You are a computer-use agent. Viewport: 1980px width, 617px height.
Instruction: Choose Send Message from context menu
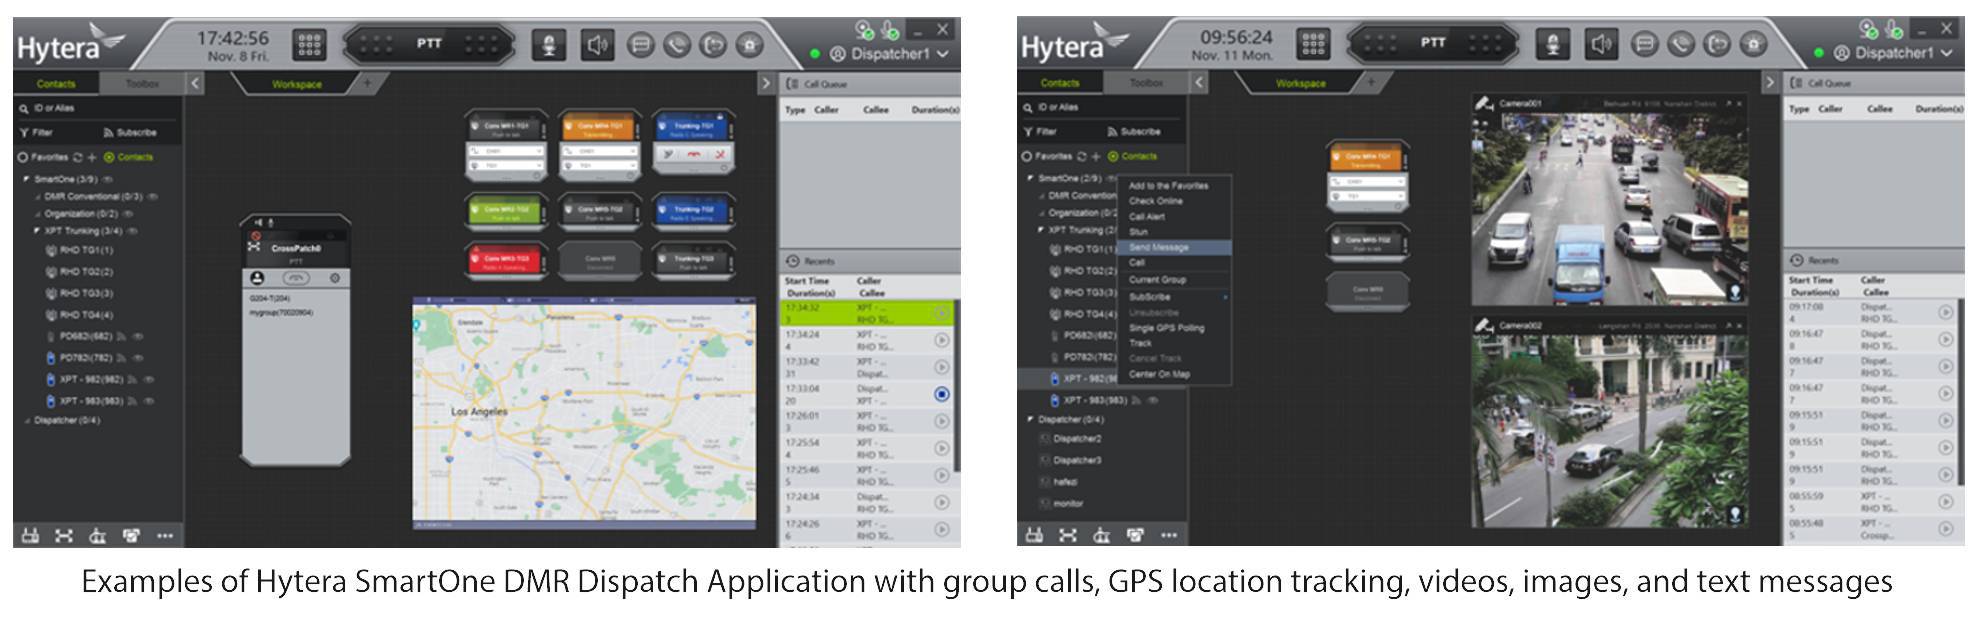point(1175,248)
